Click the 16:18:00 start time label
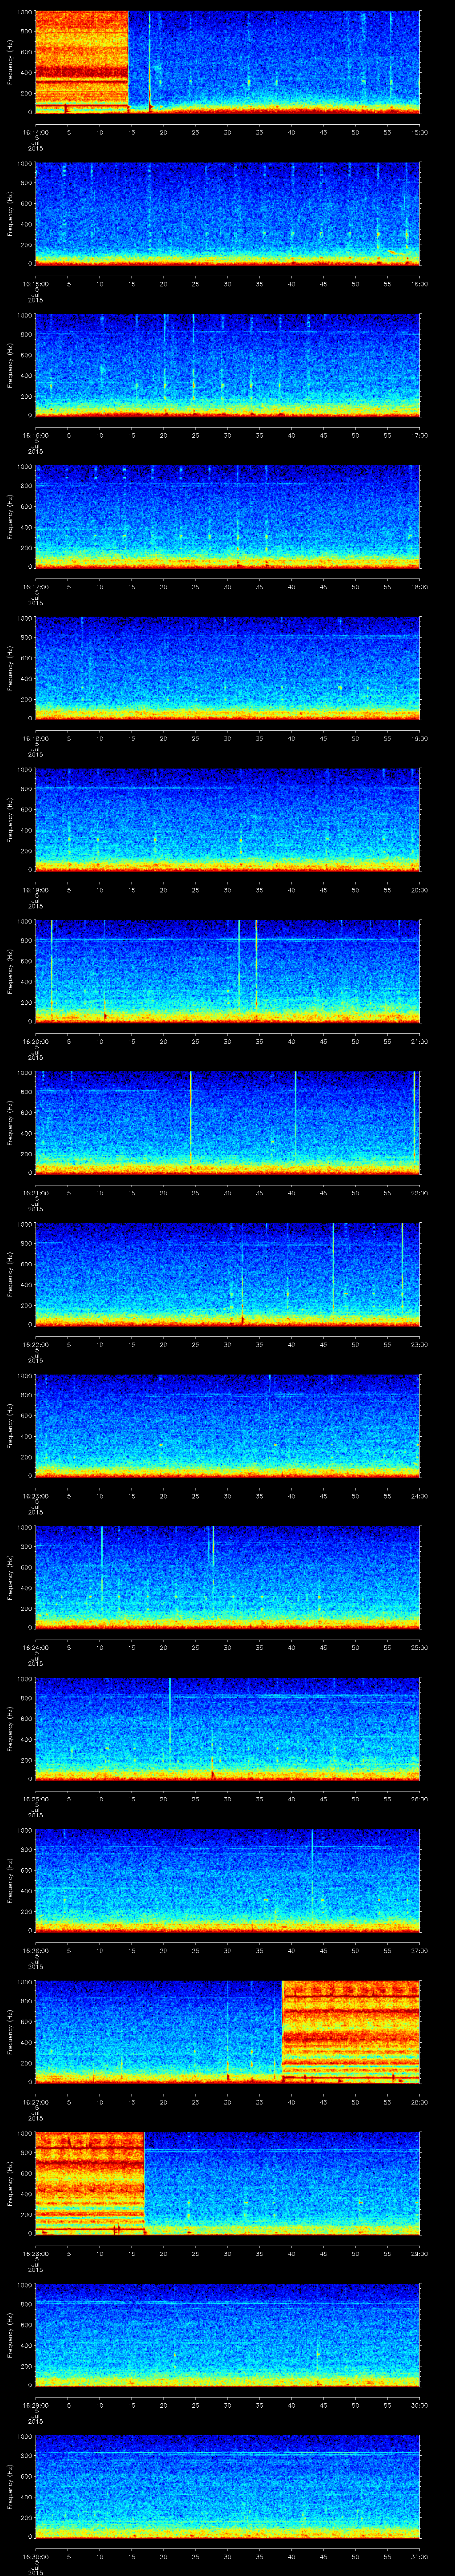This screenshot has width=455, height=2576. pos(35,738)
